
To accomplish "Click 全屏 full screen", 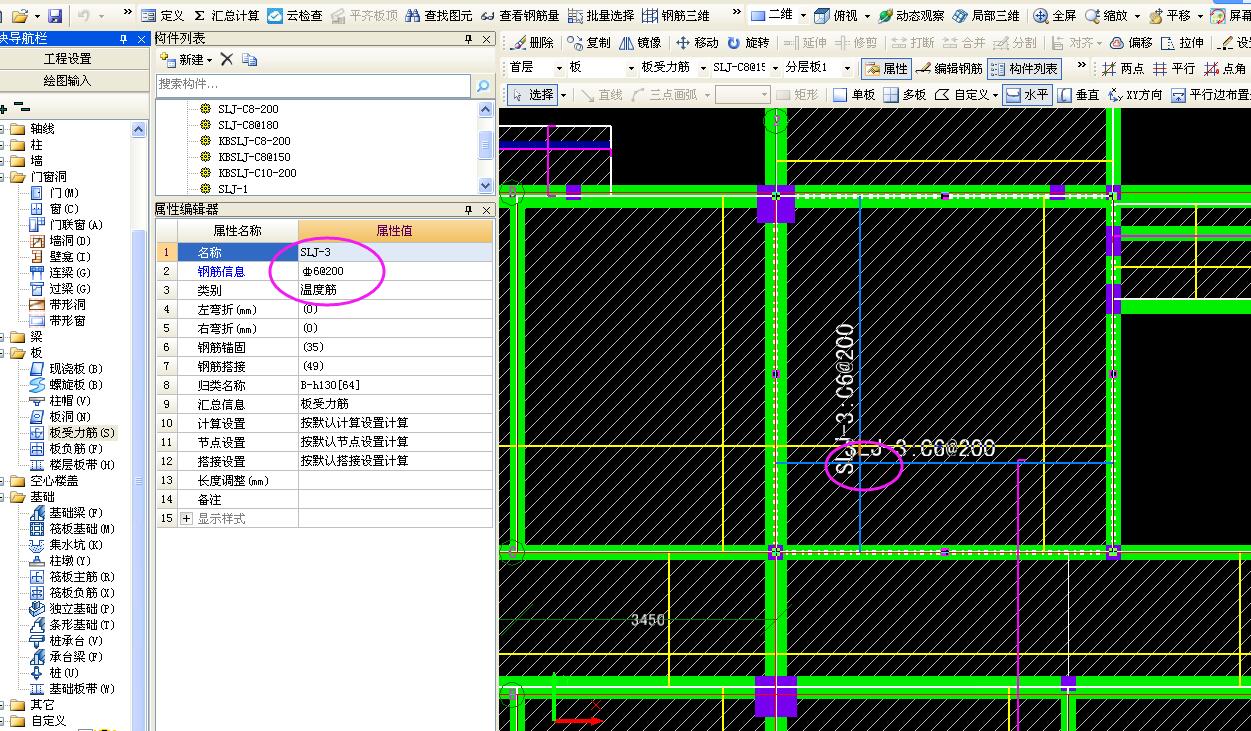I will pos(1055,16).
